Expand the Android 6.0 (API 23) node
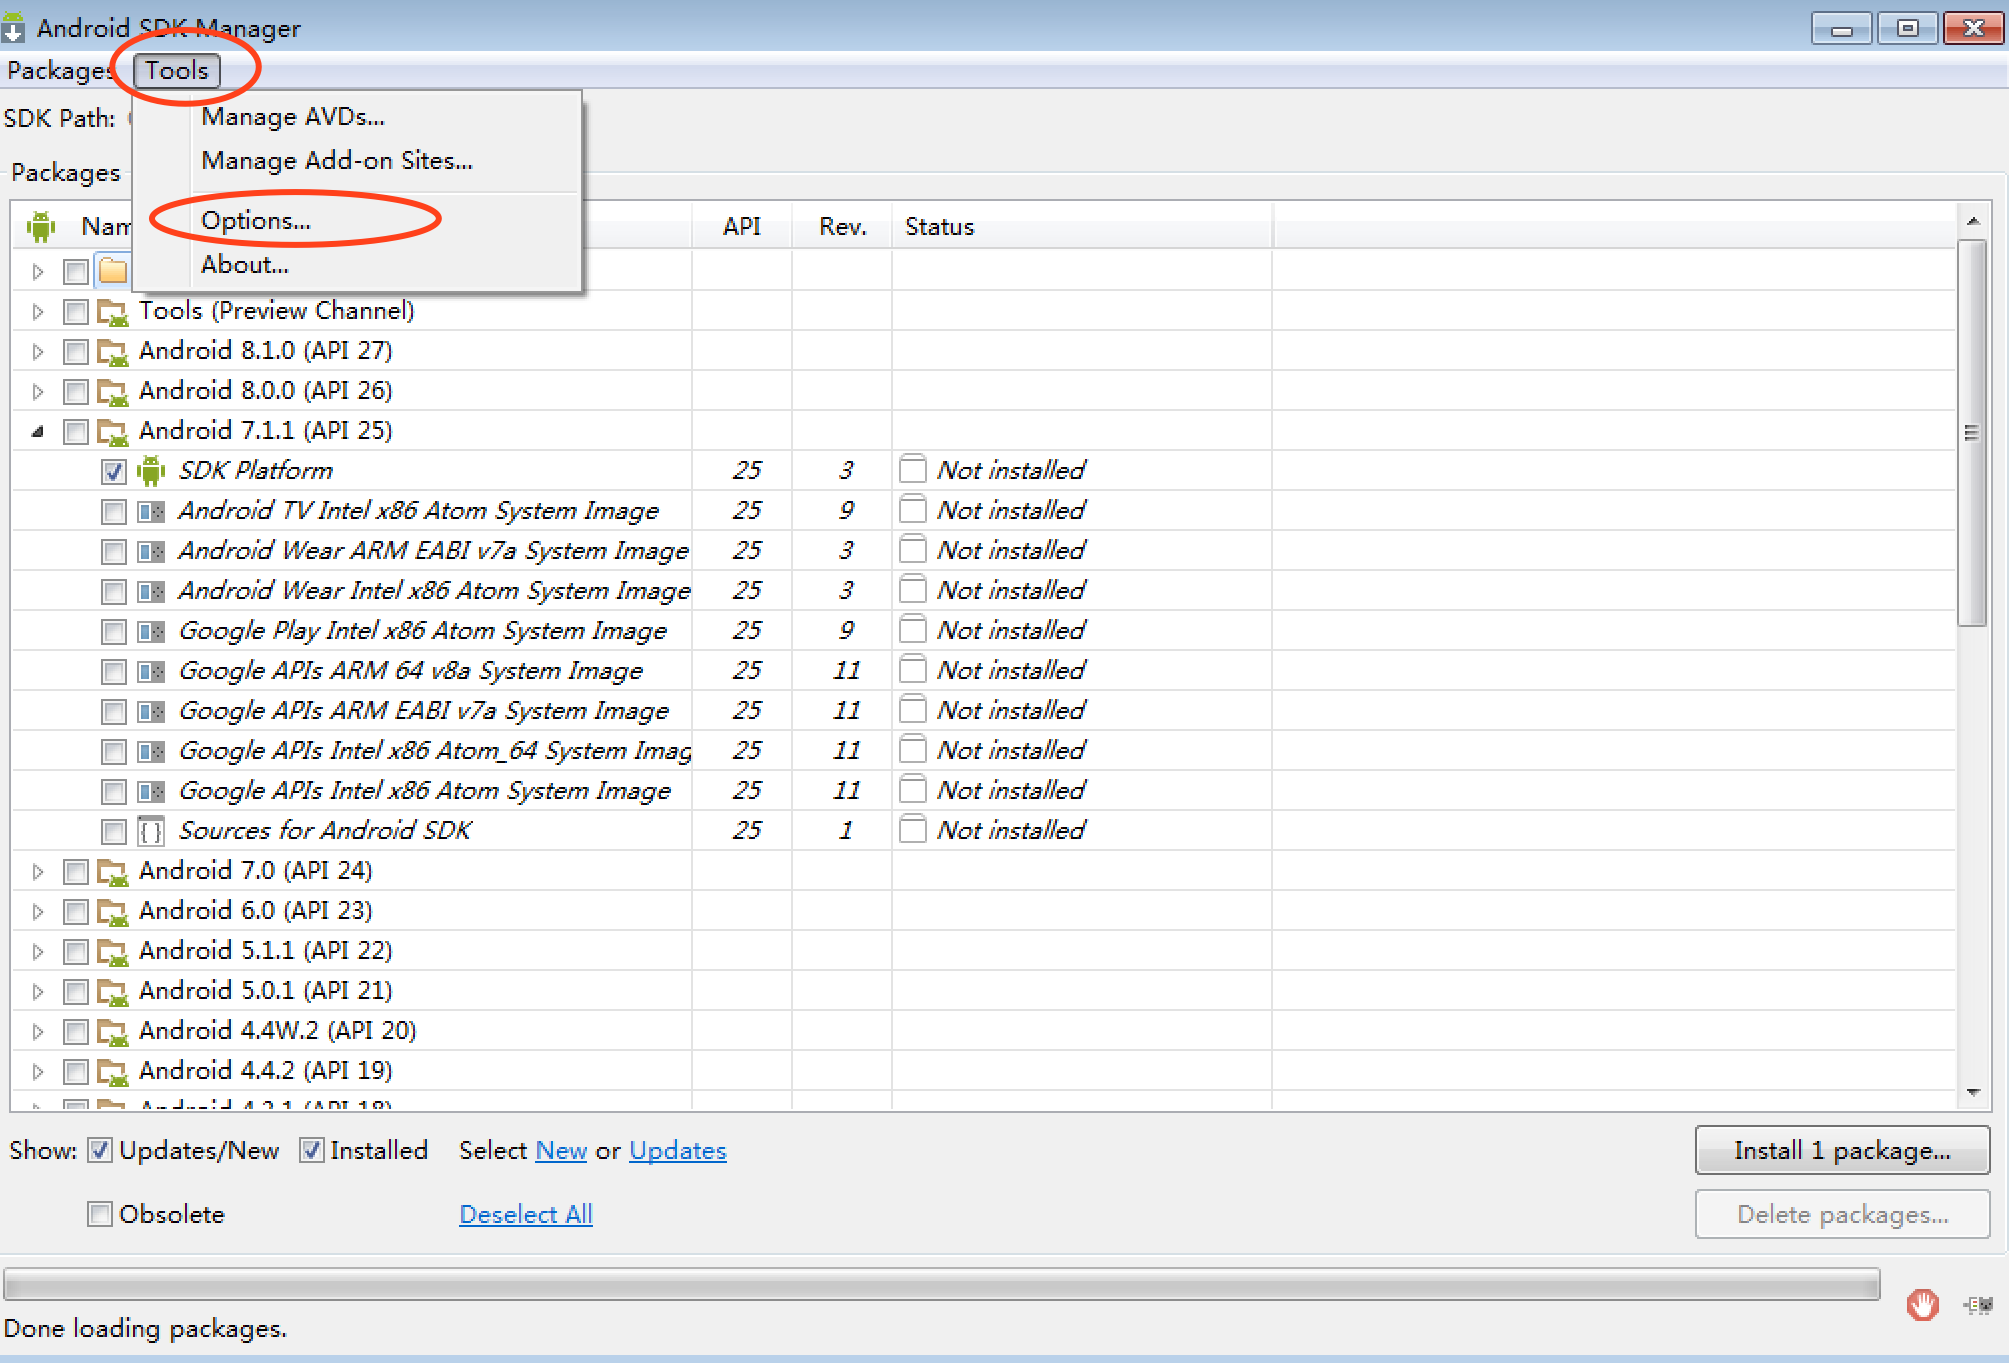 [x=38, y=912]
